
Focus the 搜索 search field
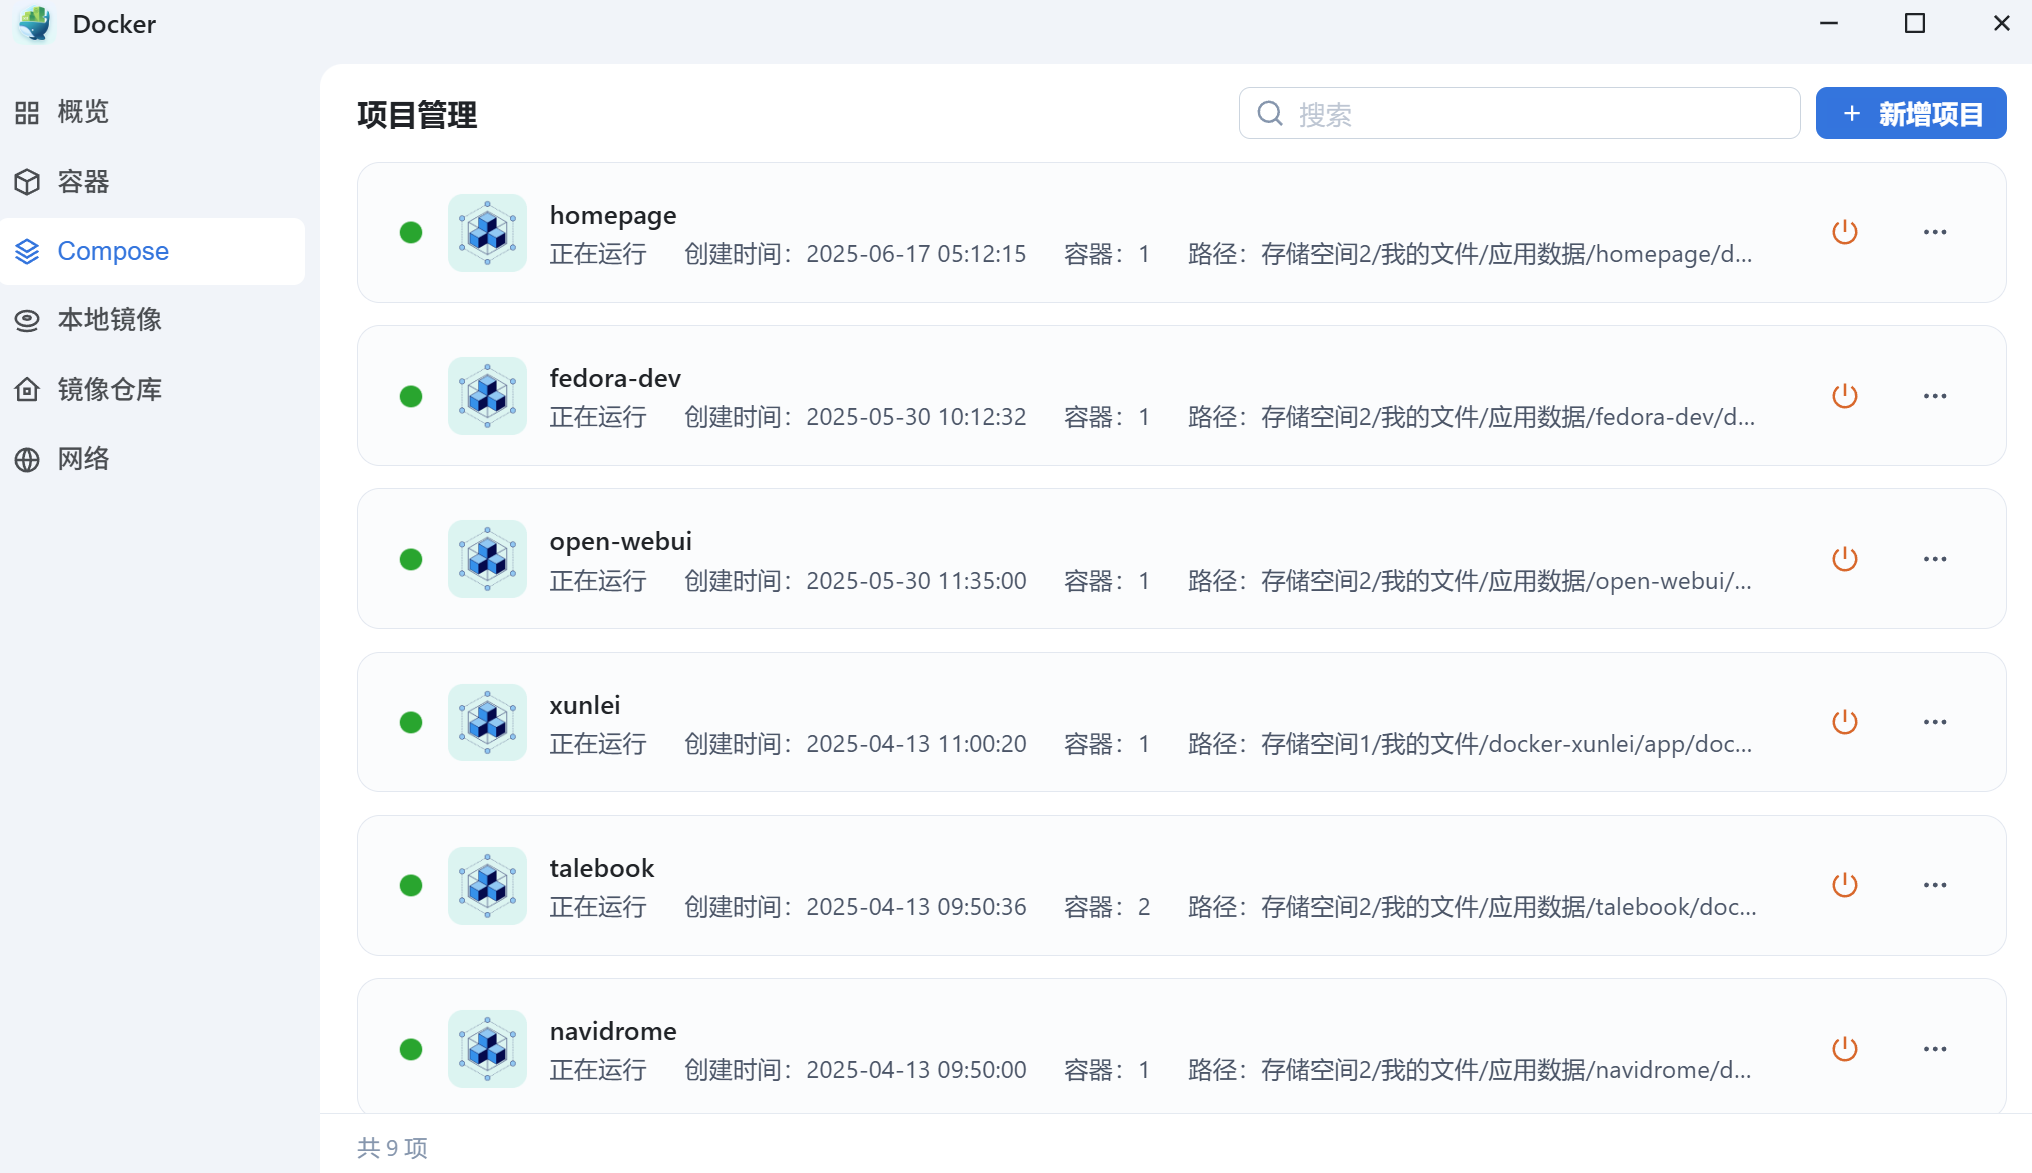1519,114
